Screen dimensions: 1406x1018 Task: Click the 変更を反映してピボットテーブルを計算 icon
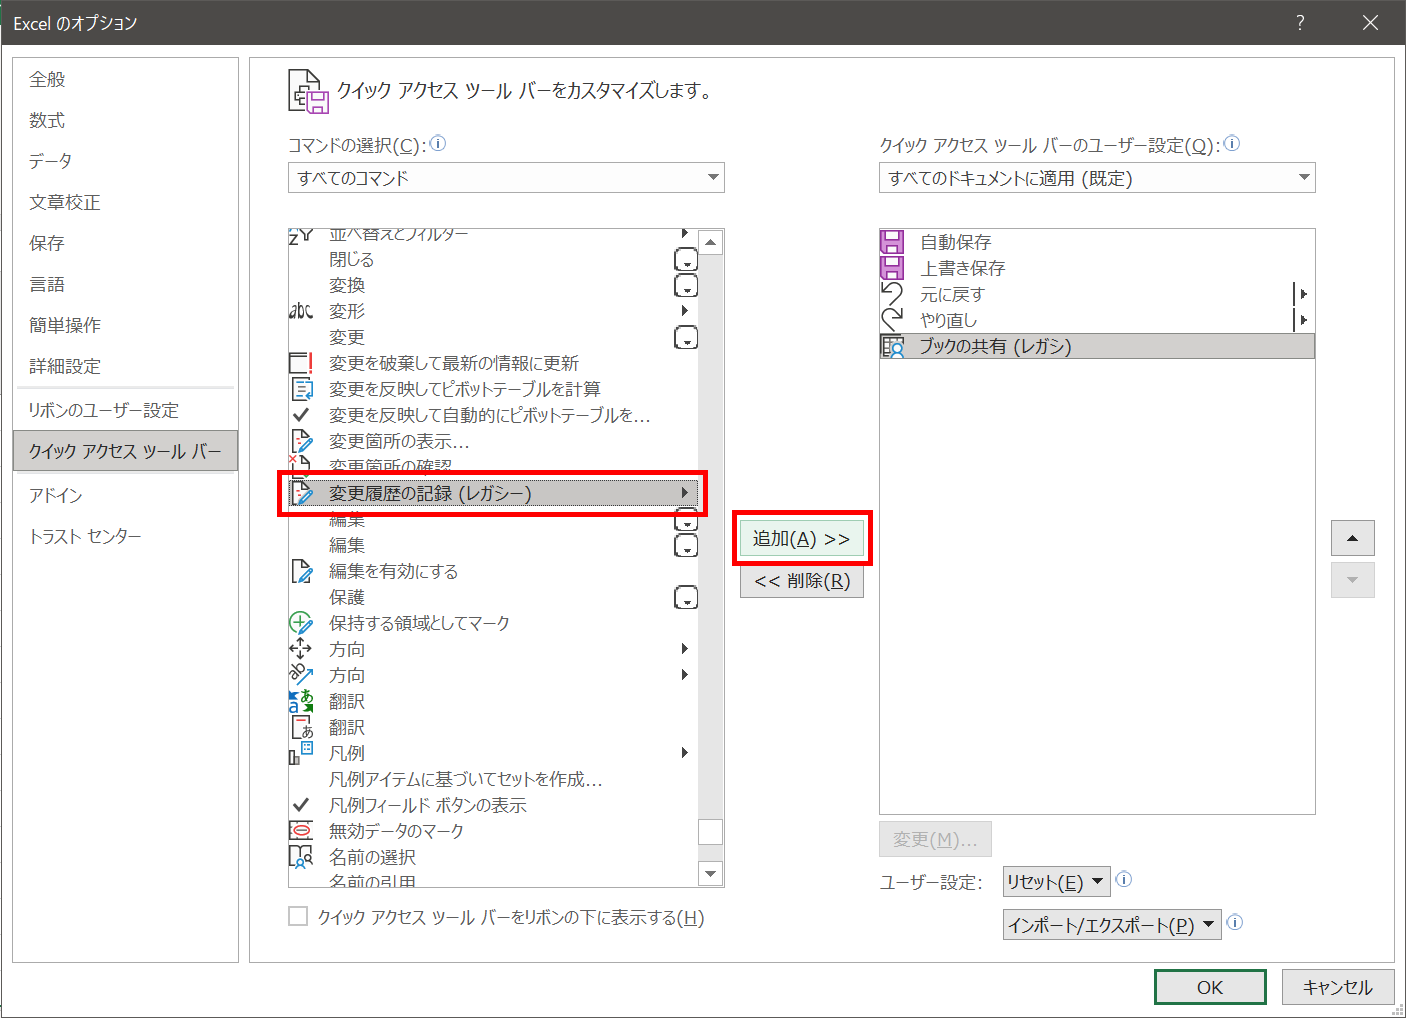(301, 389)
